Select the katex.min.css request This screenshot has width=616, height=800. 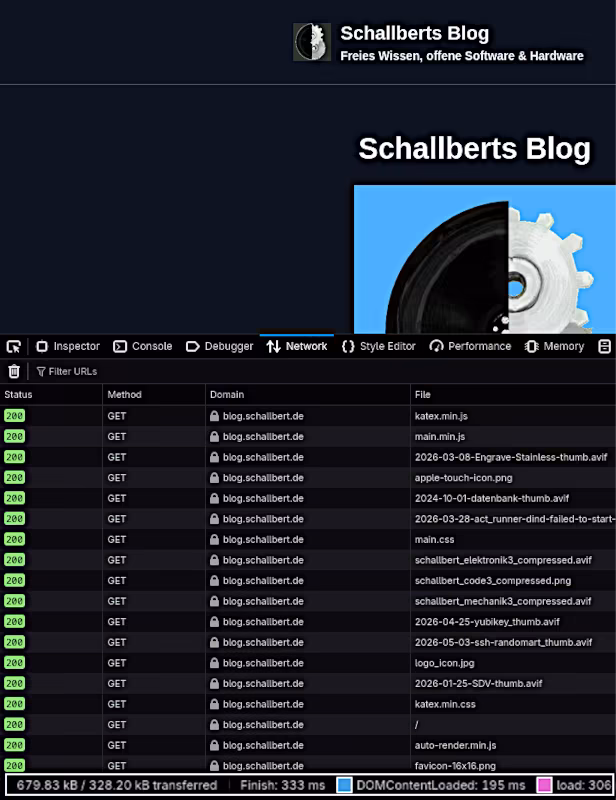[x=308, y=704]
